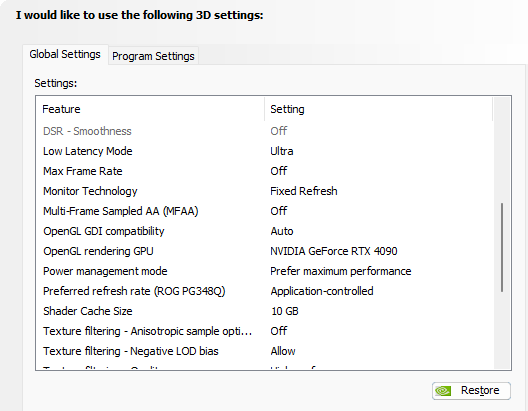528x411 pixels.
Task: Select the DSR - Smoothness row
Action: pos(265,131)
